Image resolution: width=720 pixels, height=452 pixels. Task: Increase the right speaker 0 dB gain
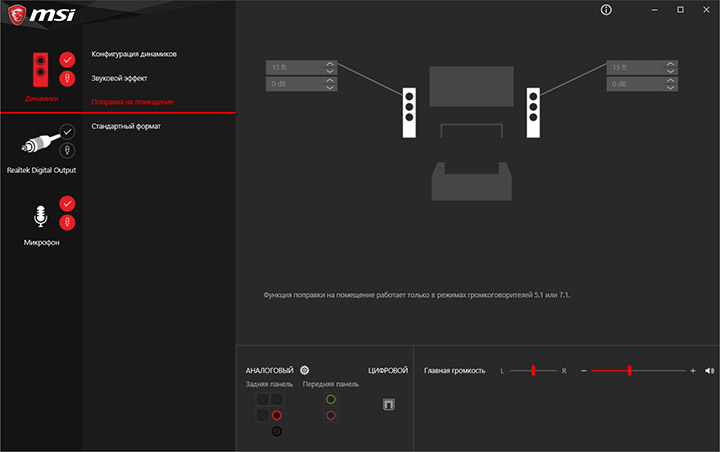pyautogui.click(x=670, y=80)
